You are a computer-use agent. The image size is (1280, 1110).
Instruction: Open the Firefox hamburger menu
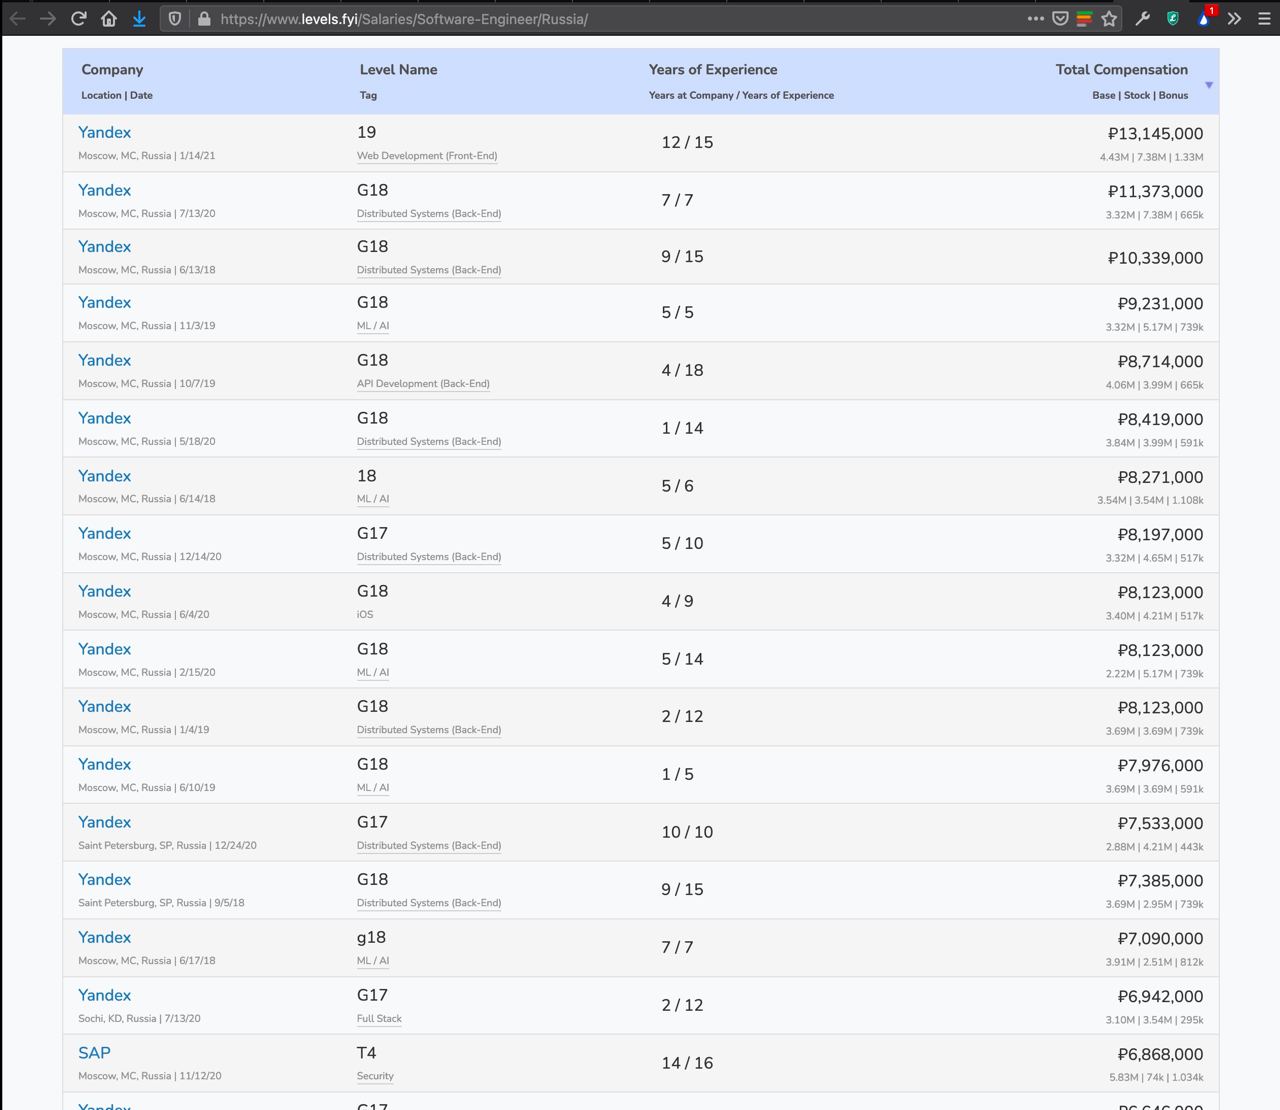(1264, 18)
